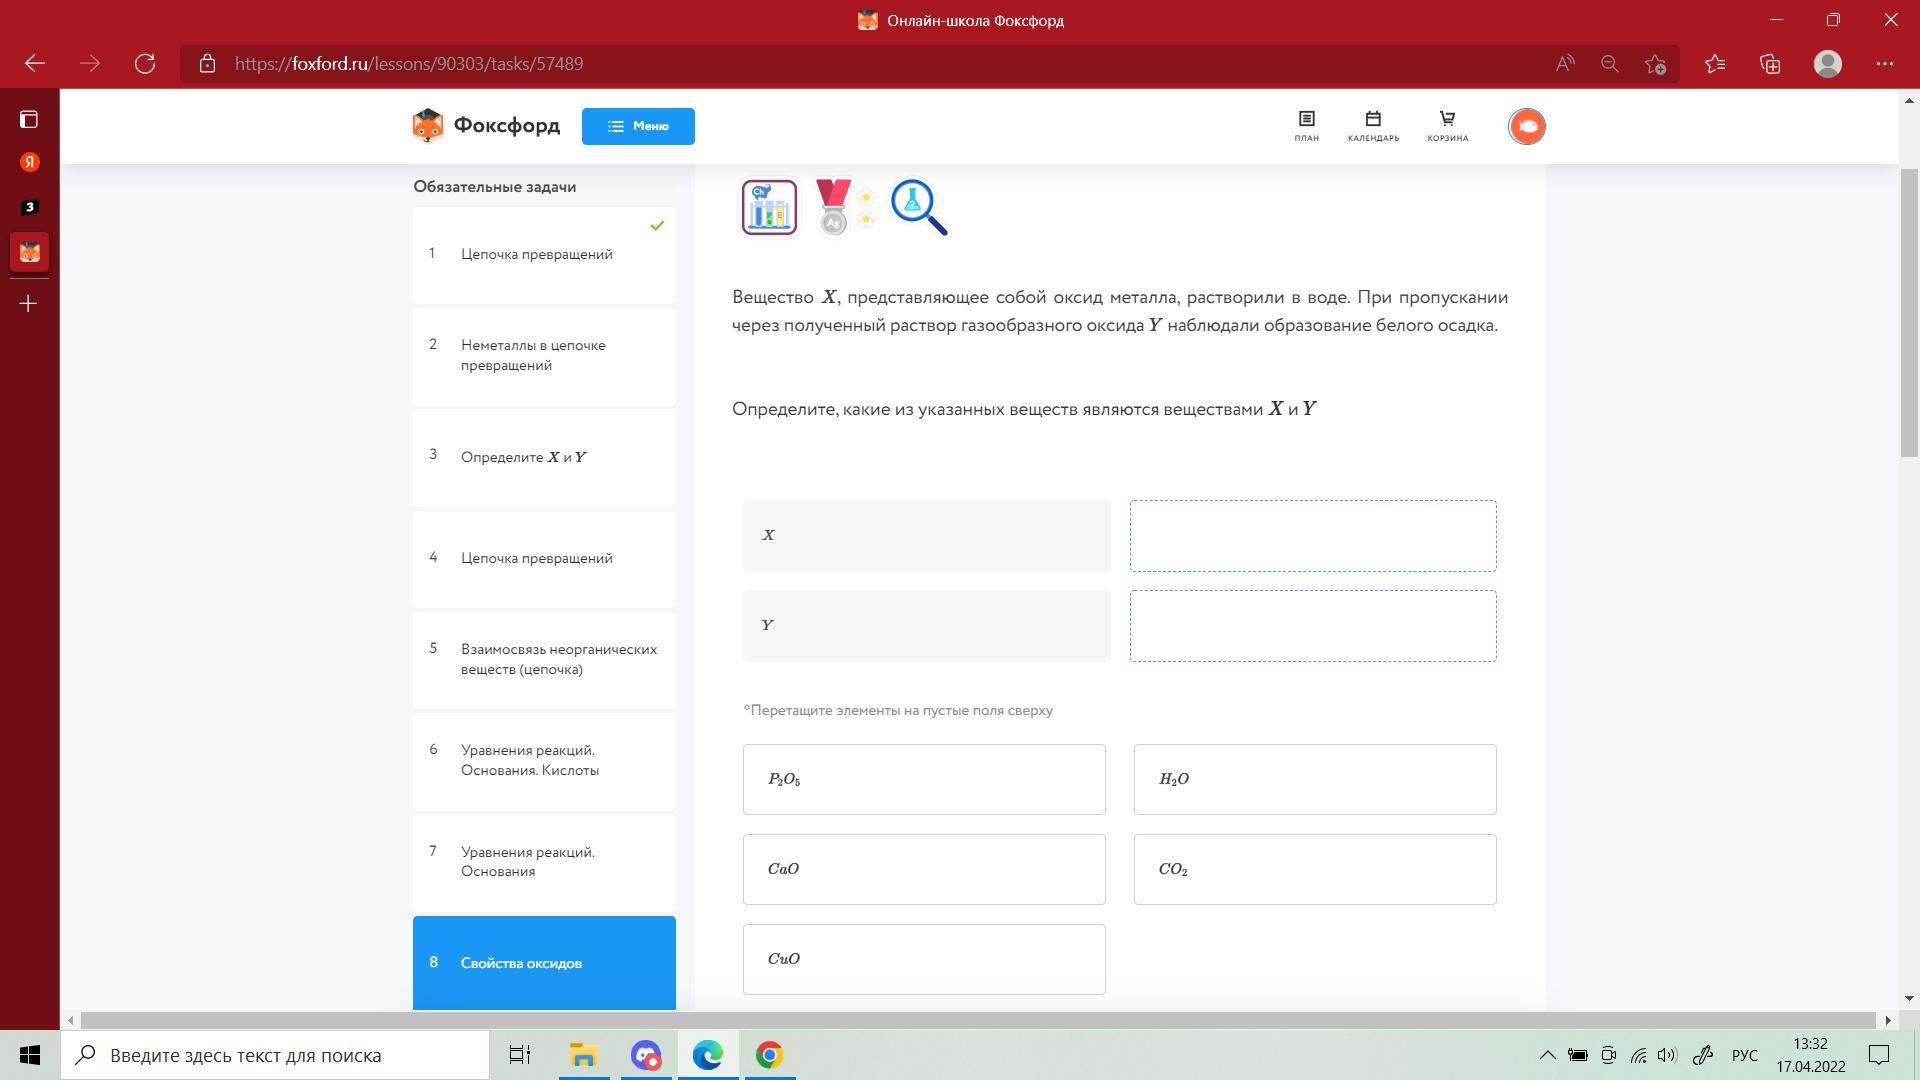Image resolution: width=1920 pixels, height=1080 pixels.
Task: Open task 3 Определите X и Y
Action: click(544, 457)
